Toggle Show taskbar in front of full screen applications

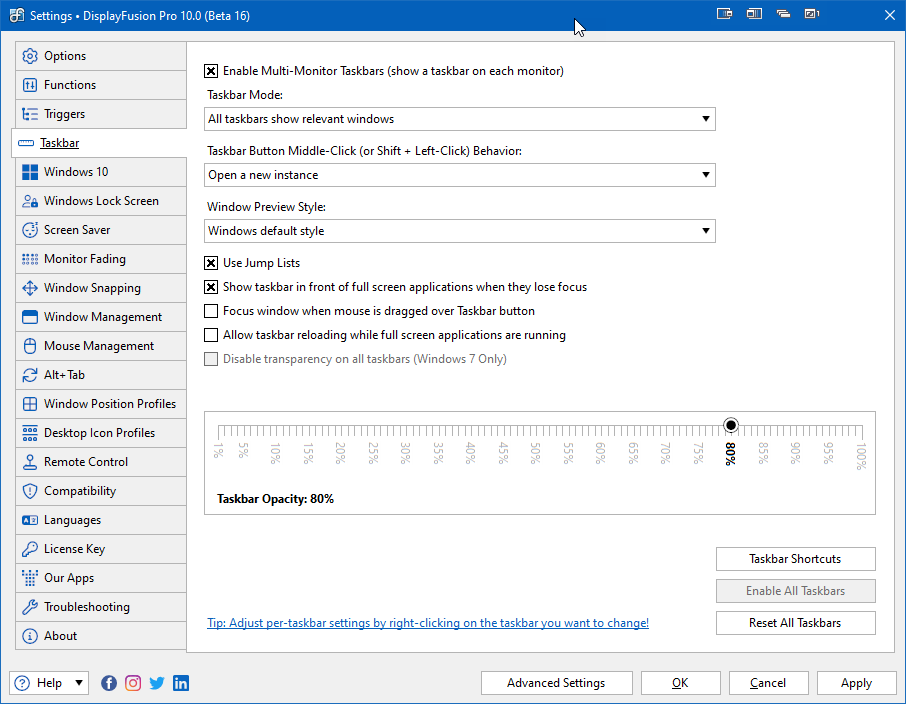[211, 287]
